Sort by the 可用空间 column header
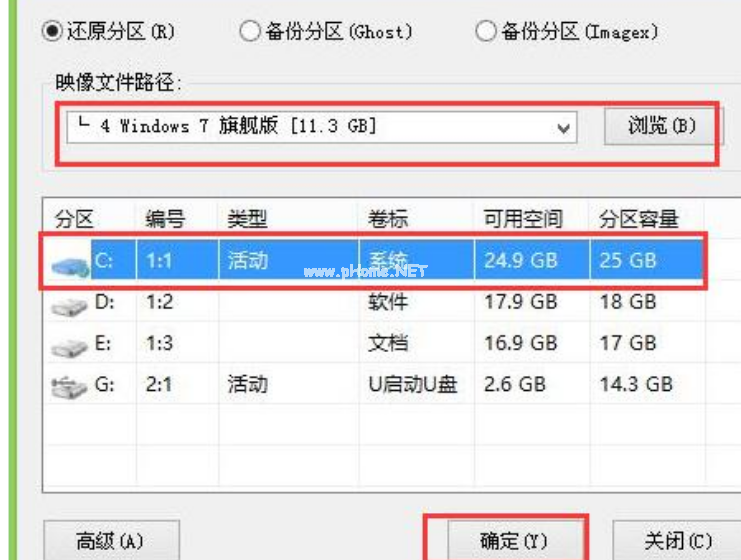The image size is (741, 560). [x=522, y=219]
